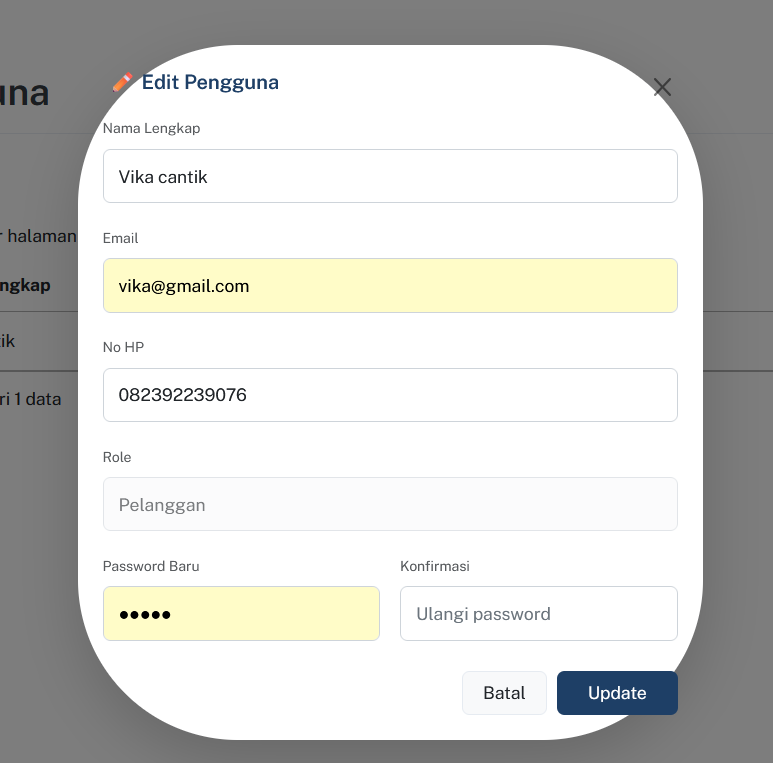Focus the Password Baru field
Screen dimensions: 773x763
(x=241, y=613)
